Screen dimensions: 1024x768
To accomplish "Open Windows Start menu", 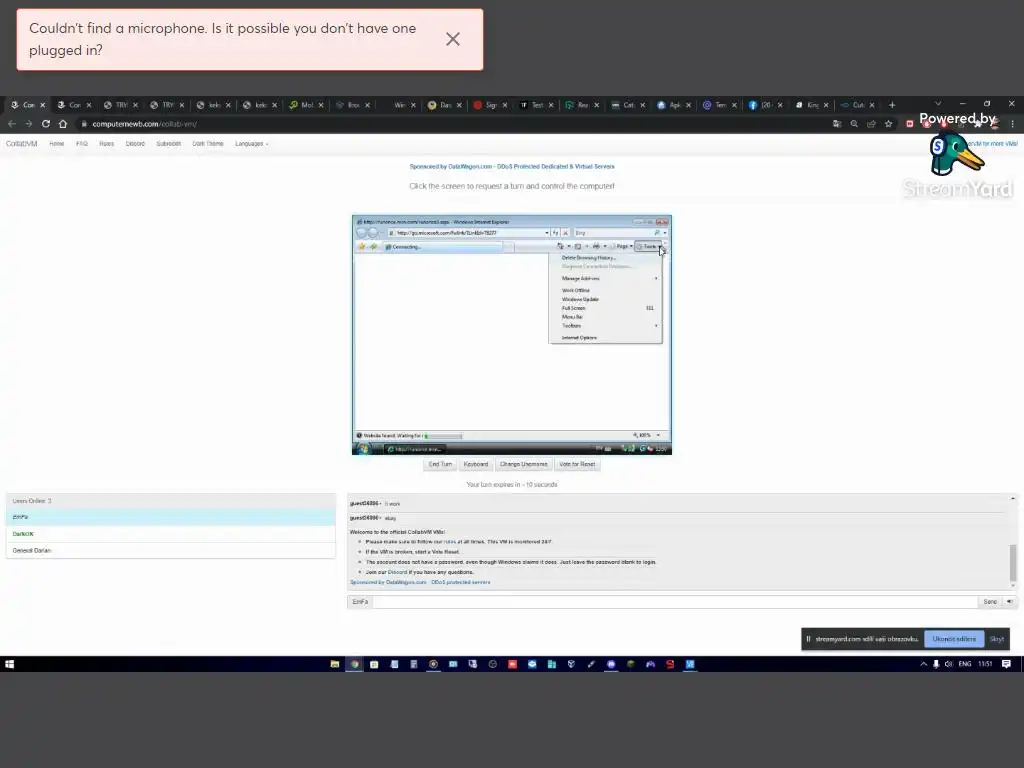I will (x=10, y=664).
